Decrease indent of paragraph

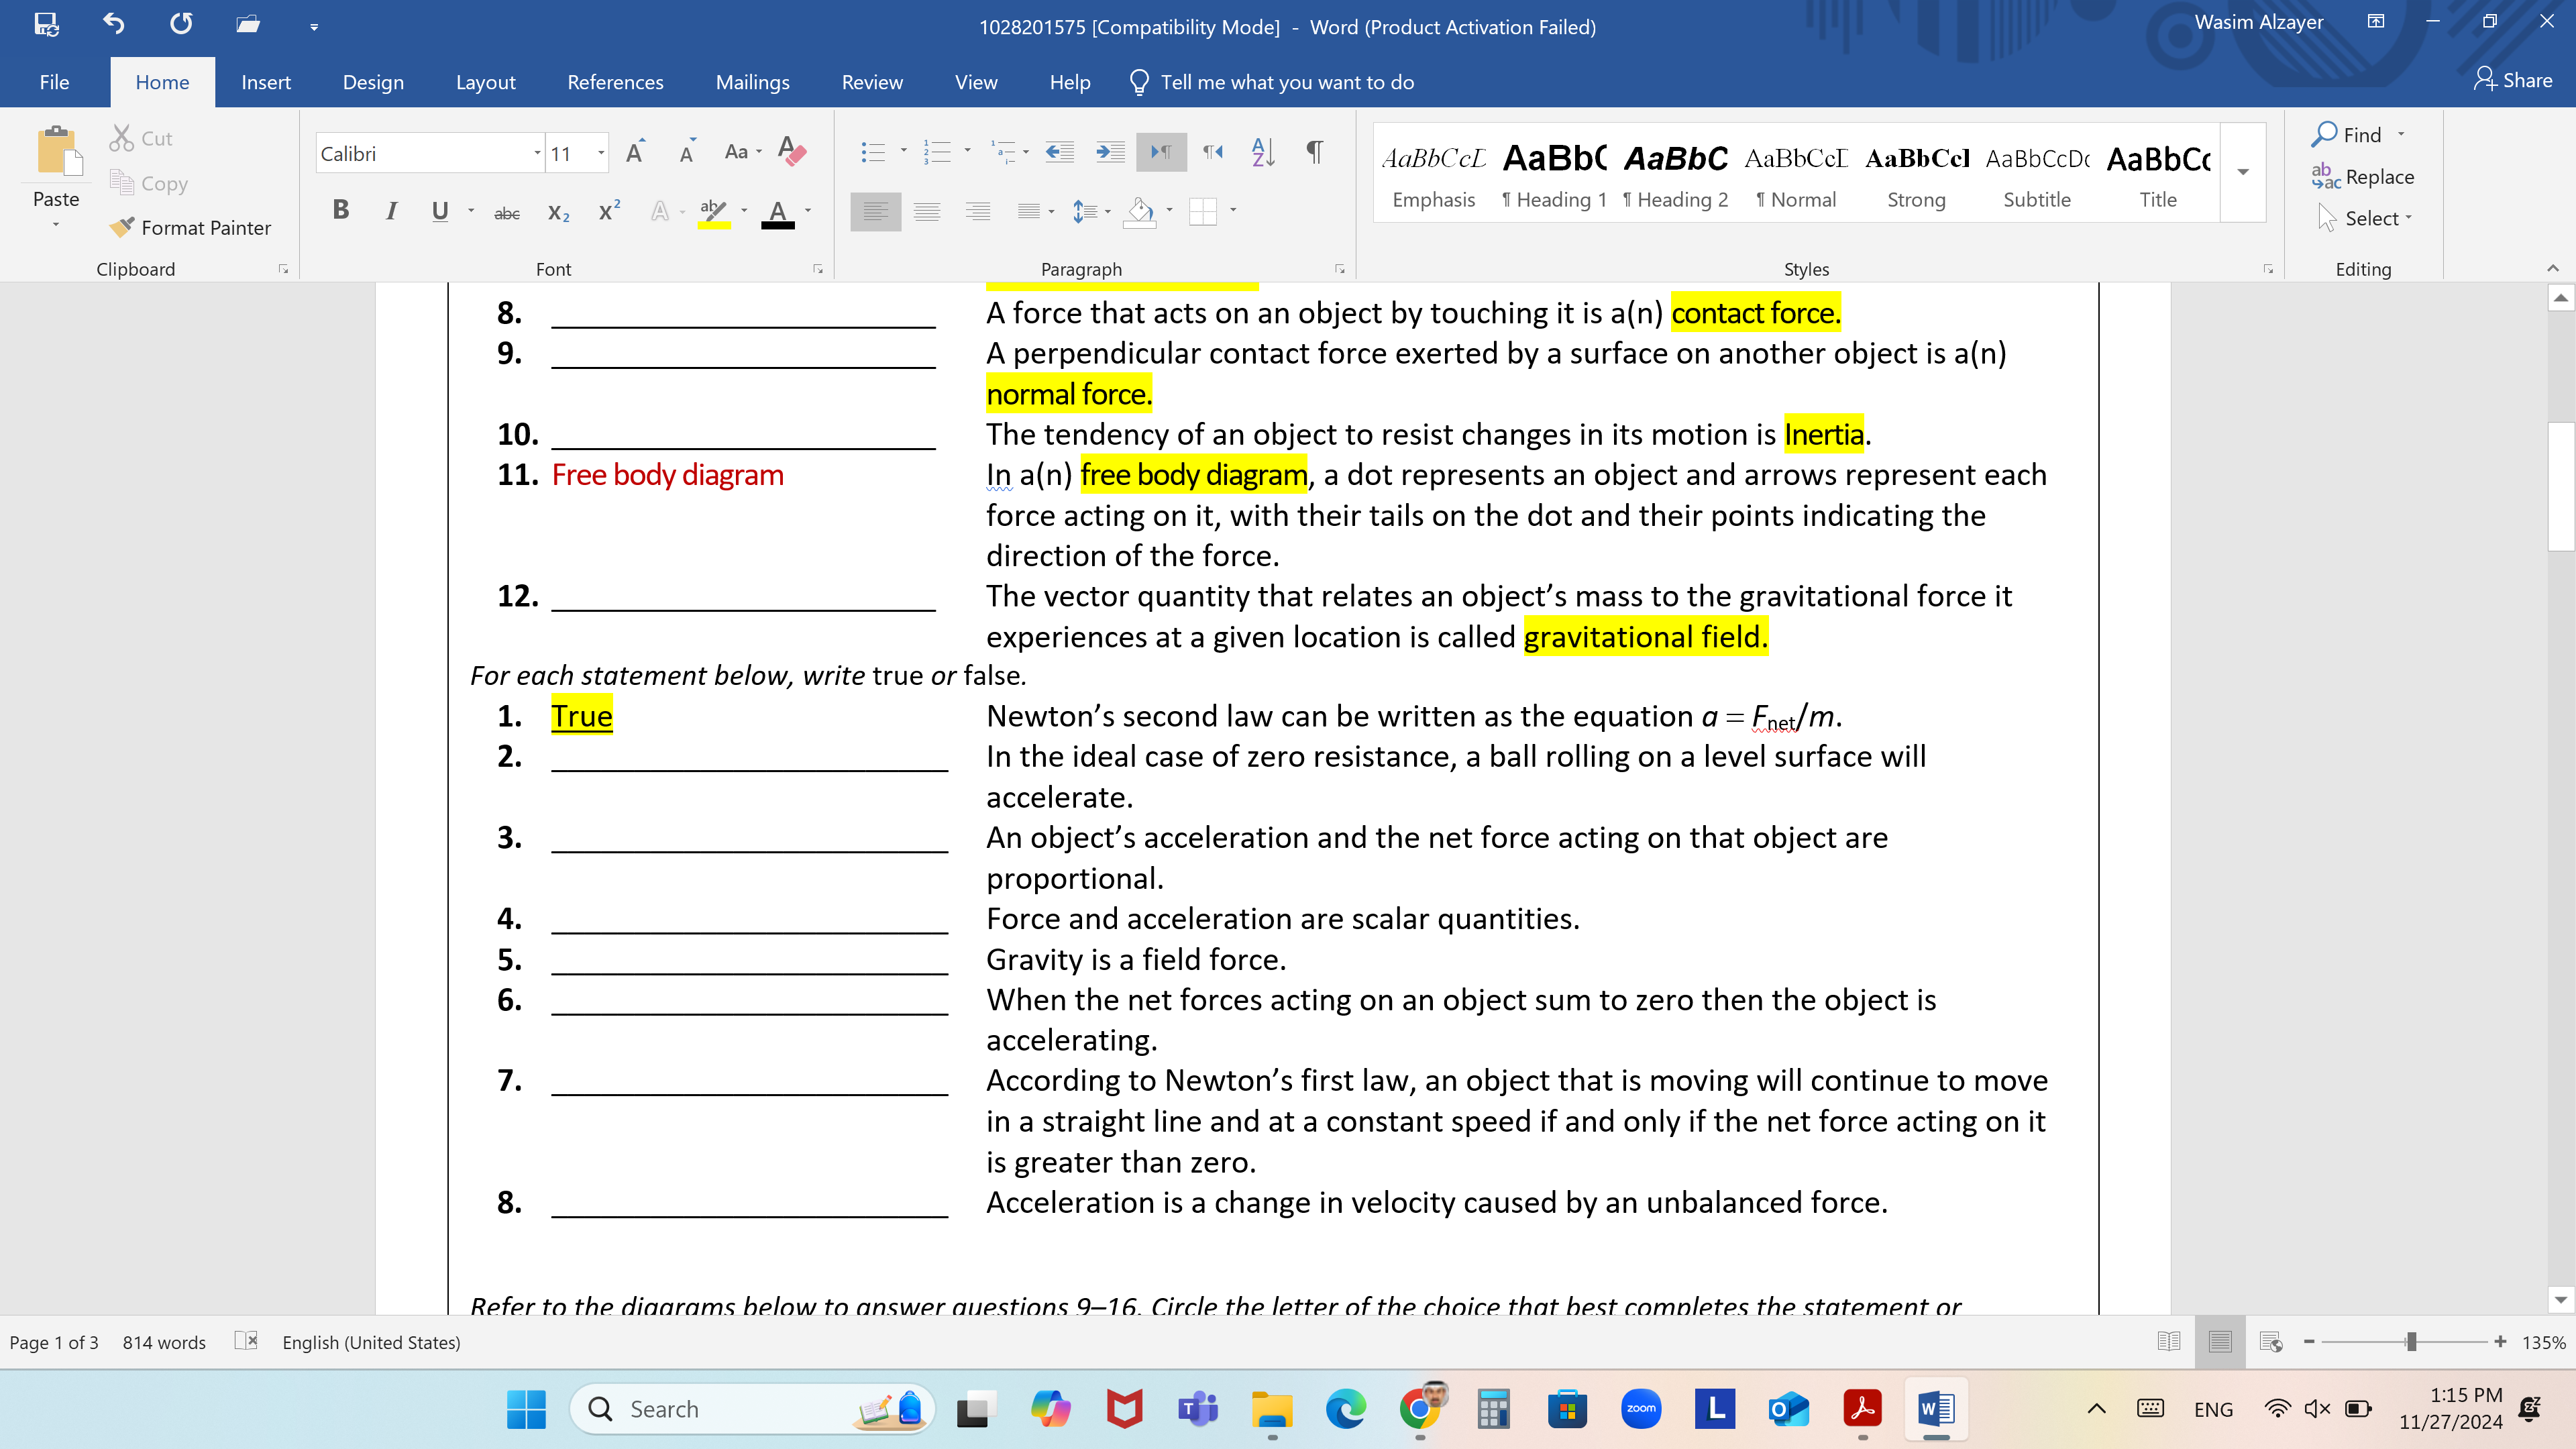coord(1059,152)
